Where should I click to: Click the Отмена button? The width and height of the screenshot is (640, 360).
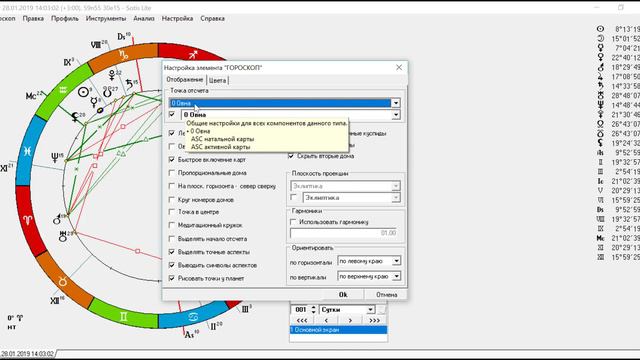pyautogui.click(x=386, y=294)
